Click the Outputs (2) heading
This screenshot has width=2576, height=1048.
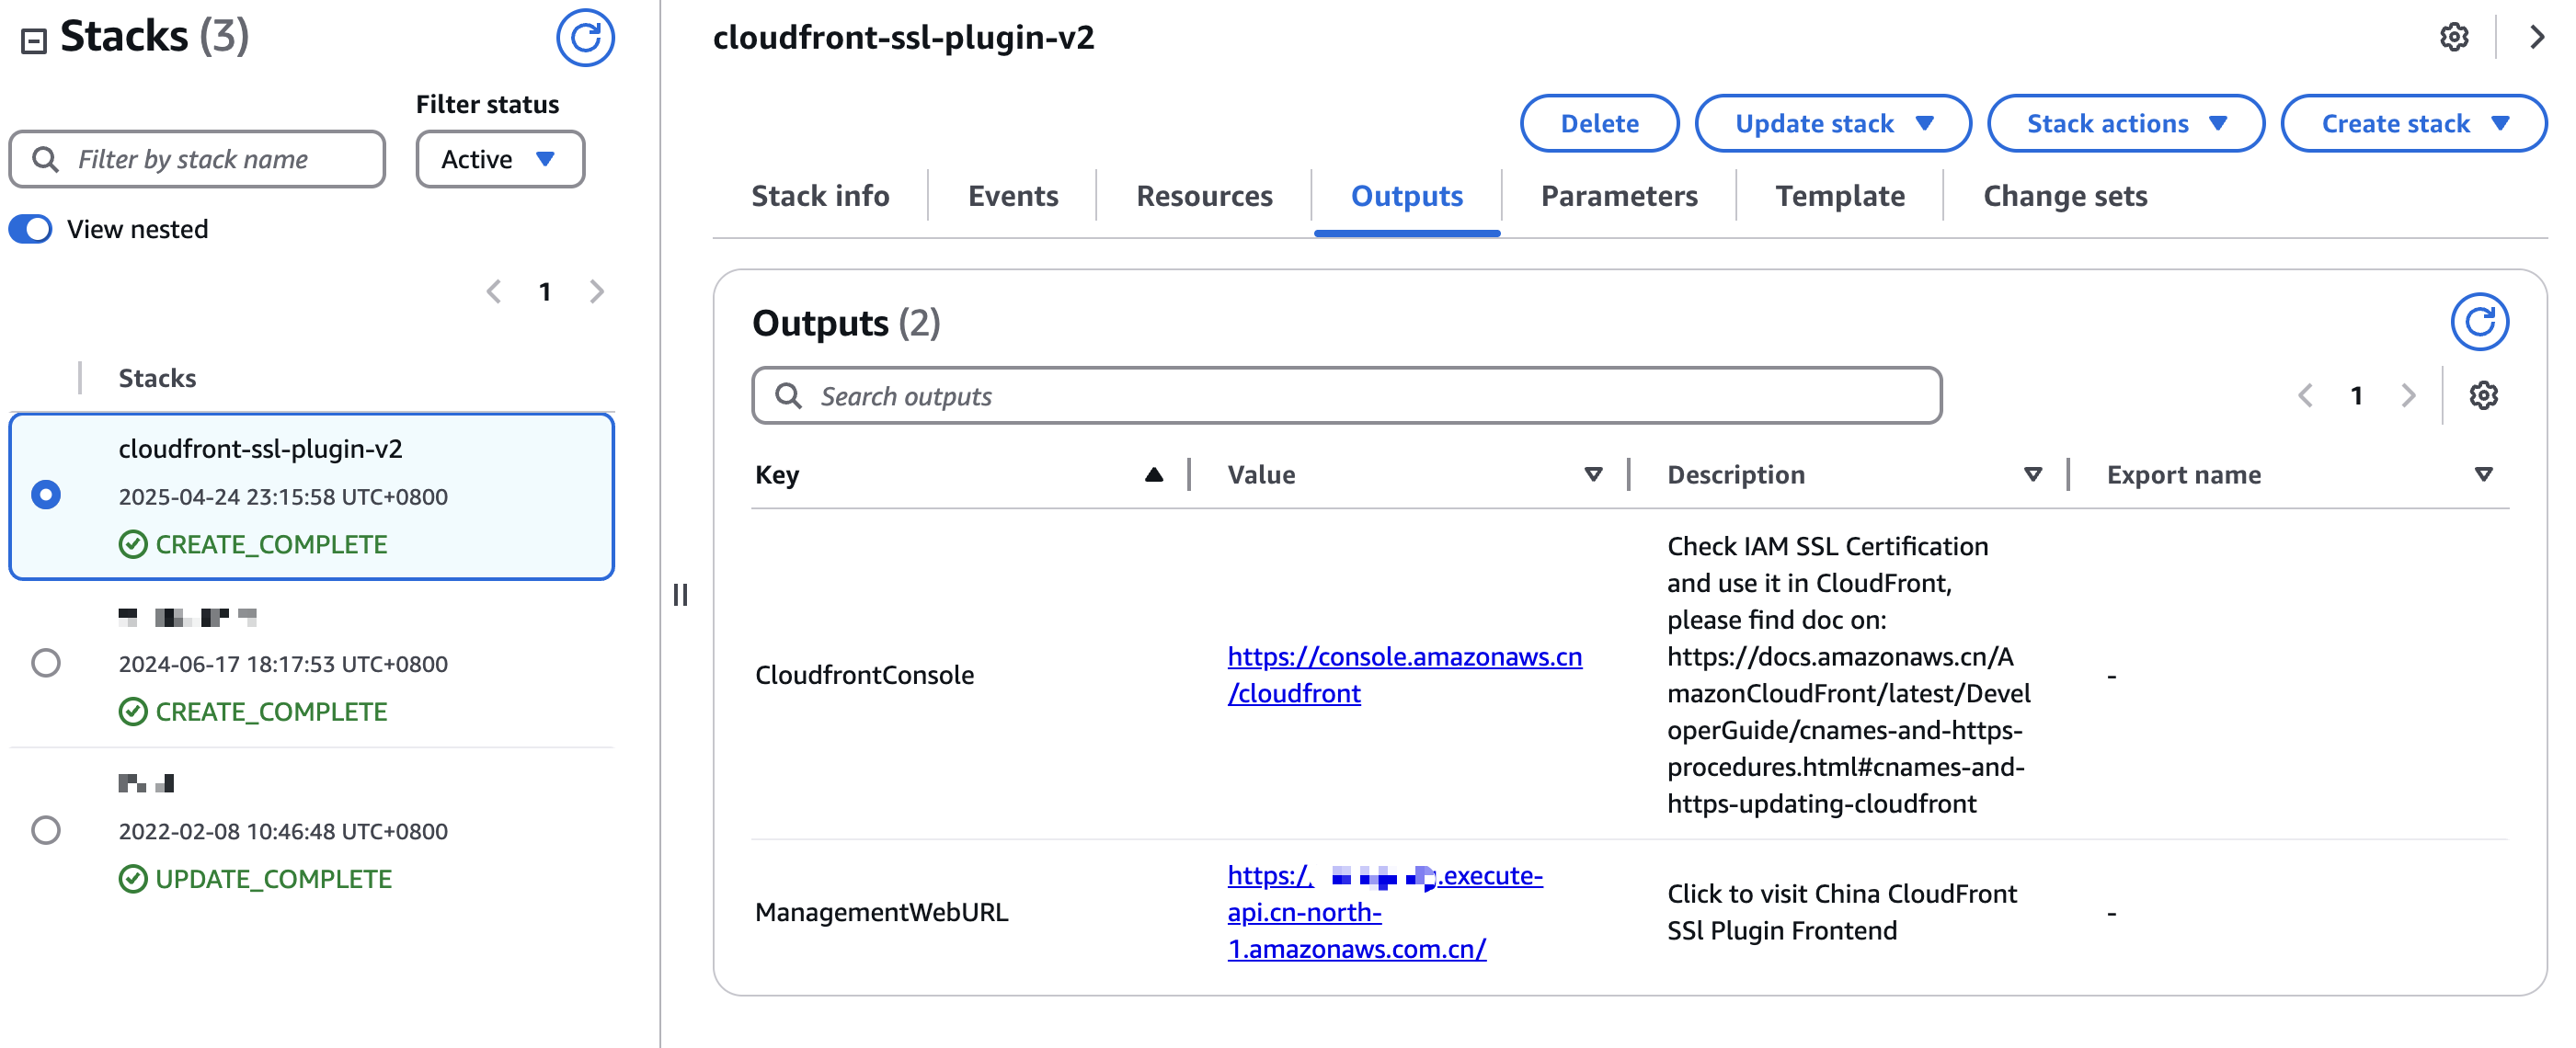846,323
